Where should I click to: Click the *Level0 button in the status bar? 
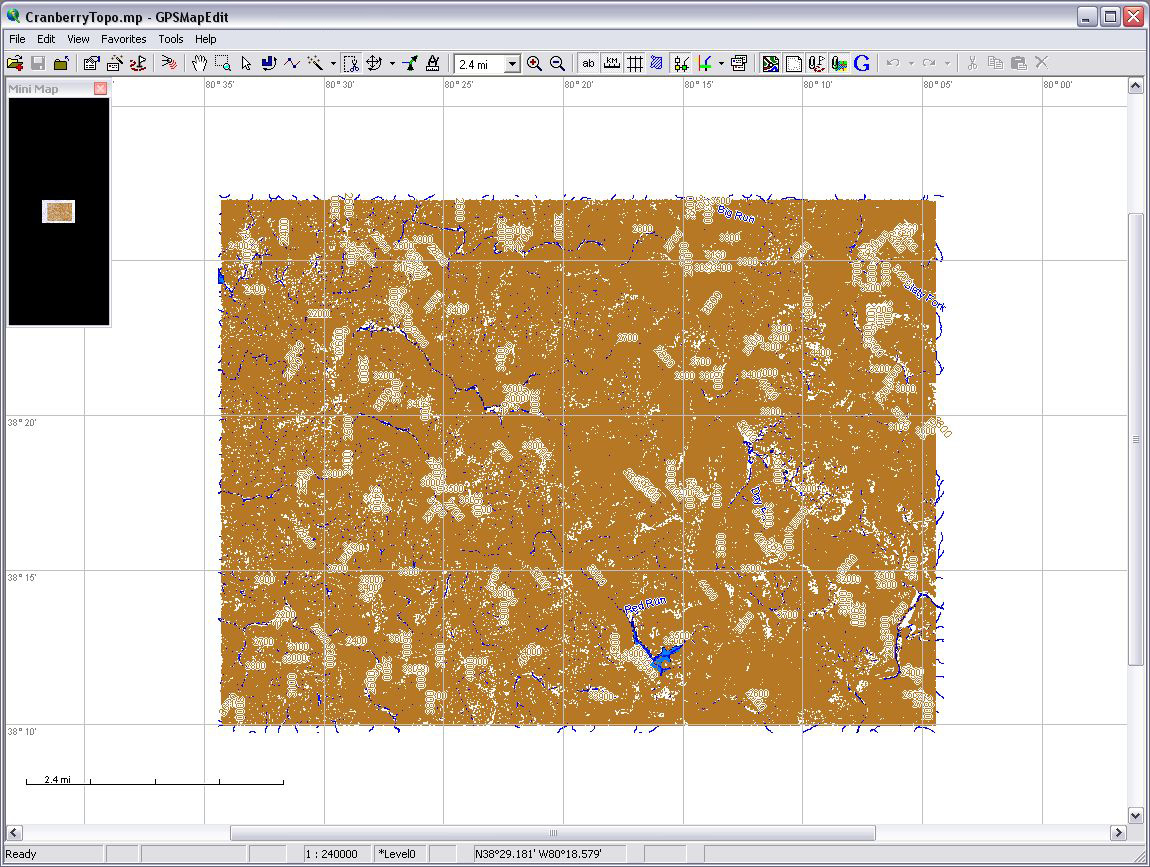[399, 853]
